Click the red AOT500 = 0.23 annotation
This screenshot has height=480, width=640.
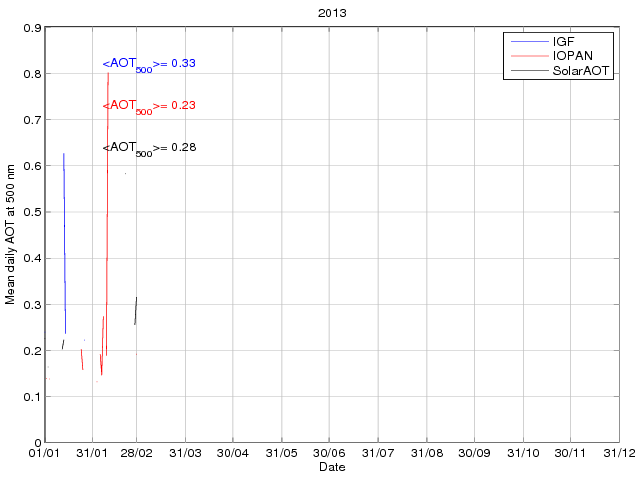point(149,106)
